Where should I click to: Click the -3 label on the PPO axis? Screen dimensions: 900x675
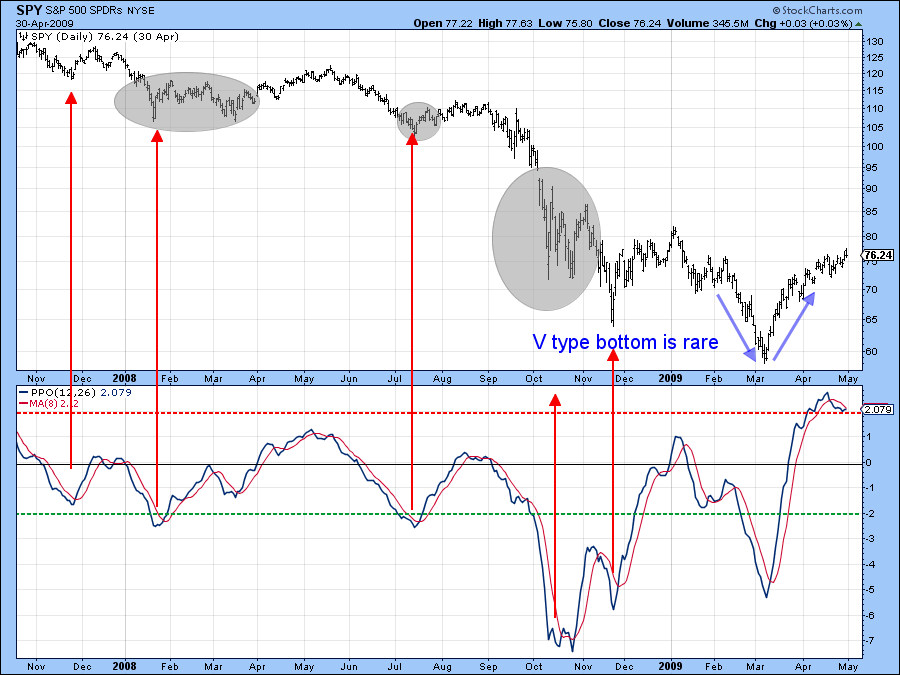click(x=870, y=538)
